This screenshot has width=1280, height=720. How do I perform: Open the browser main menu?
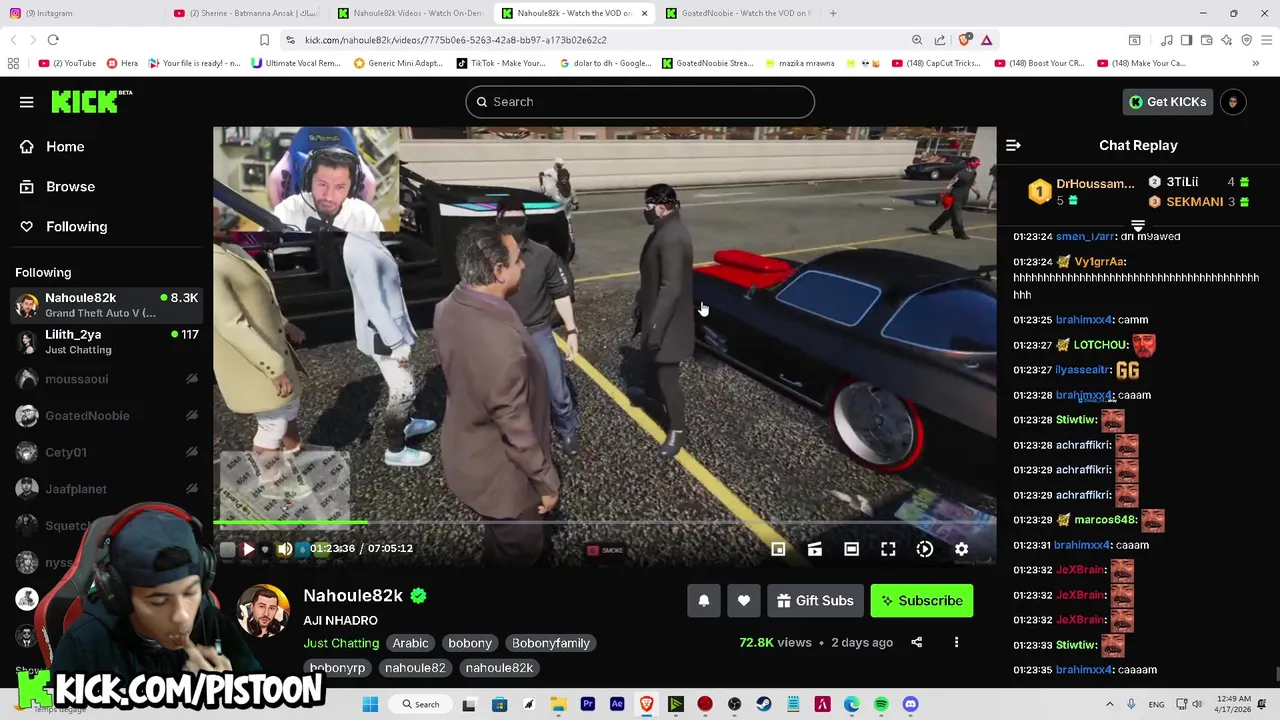coord(1267,40)
